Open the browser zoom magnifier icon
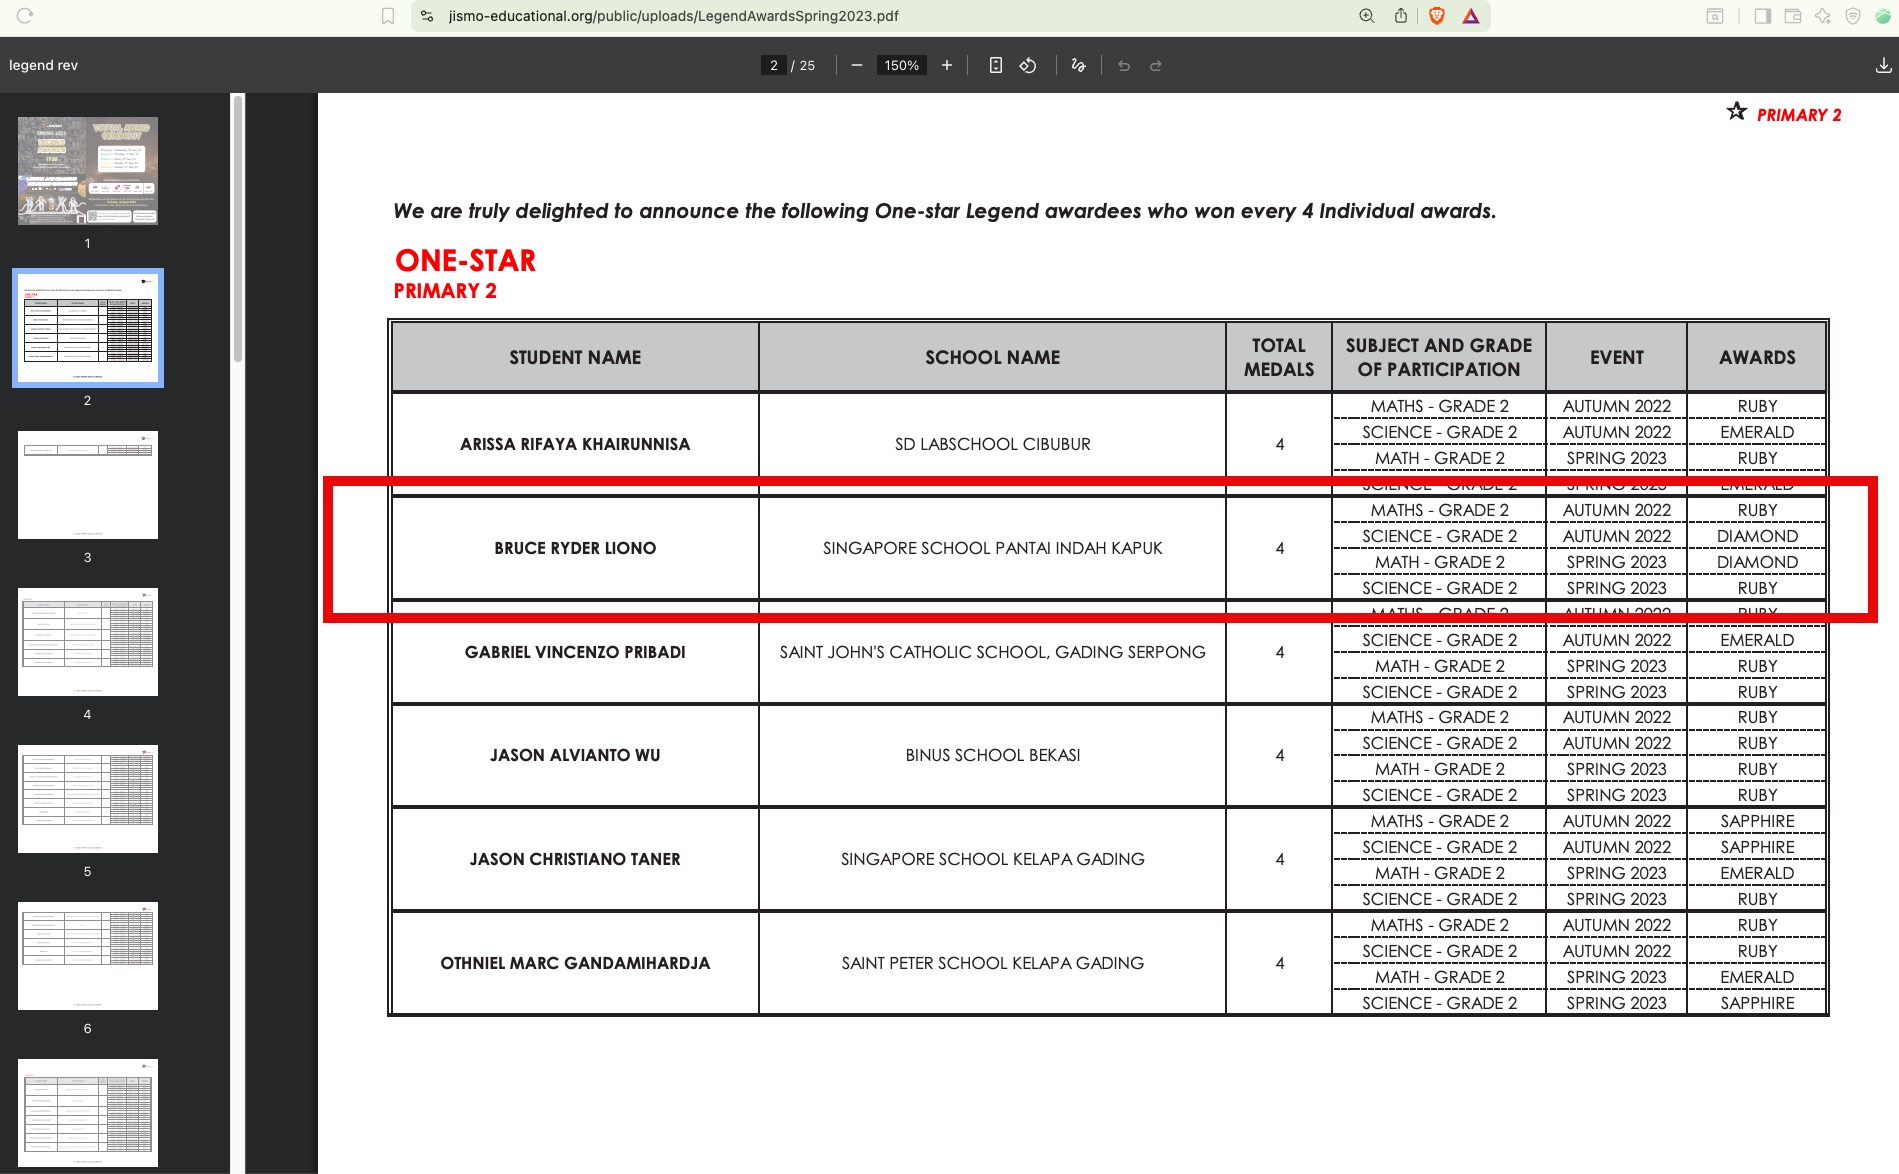1899x1174 pixels. tap(1367, 16)
